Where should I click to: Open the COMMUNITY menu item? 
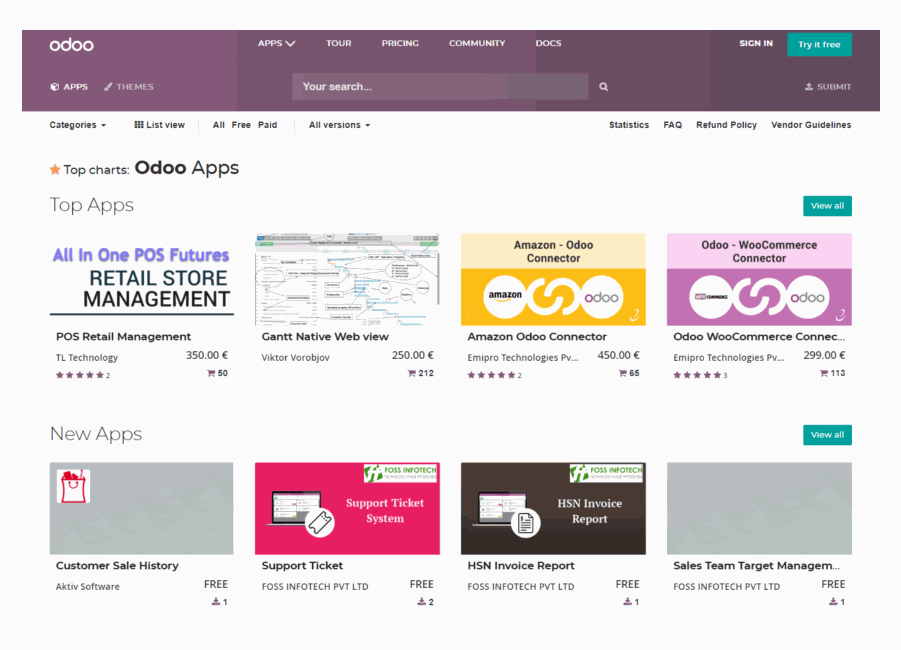(477, 43)
